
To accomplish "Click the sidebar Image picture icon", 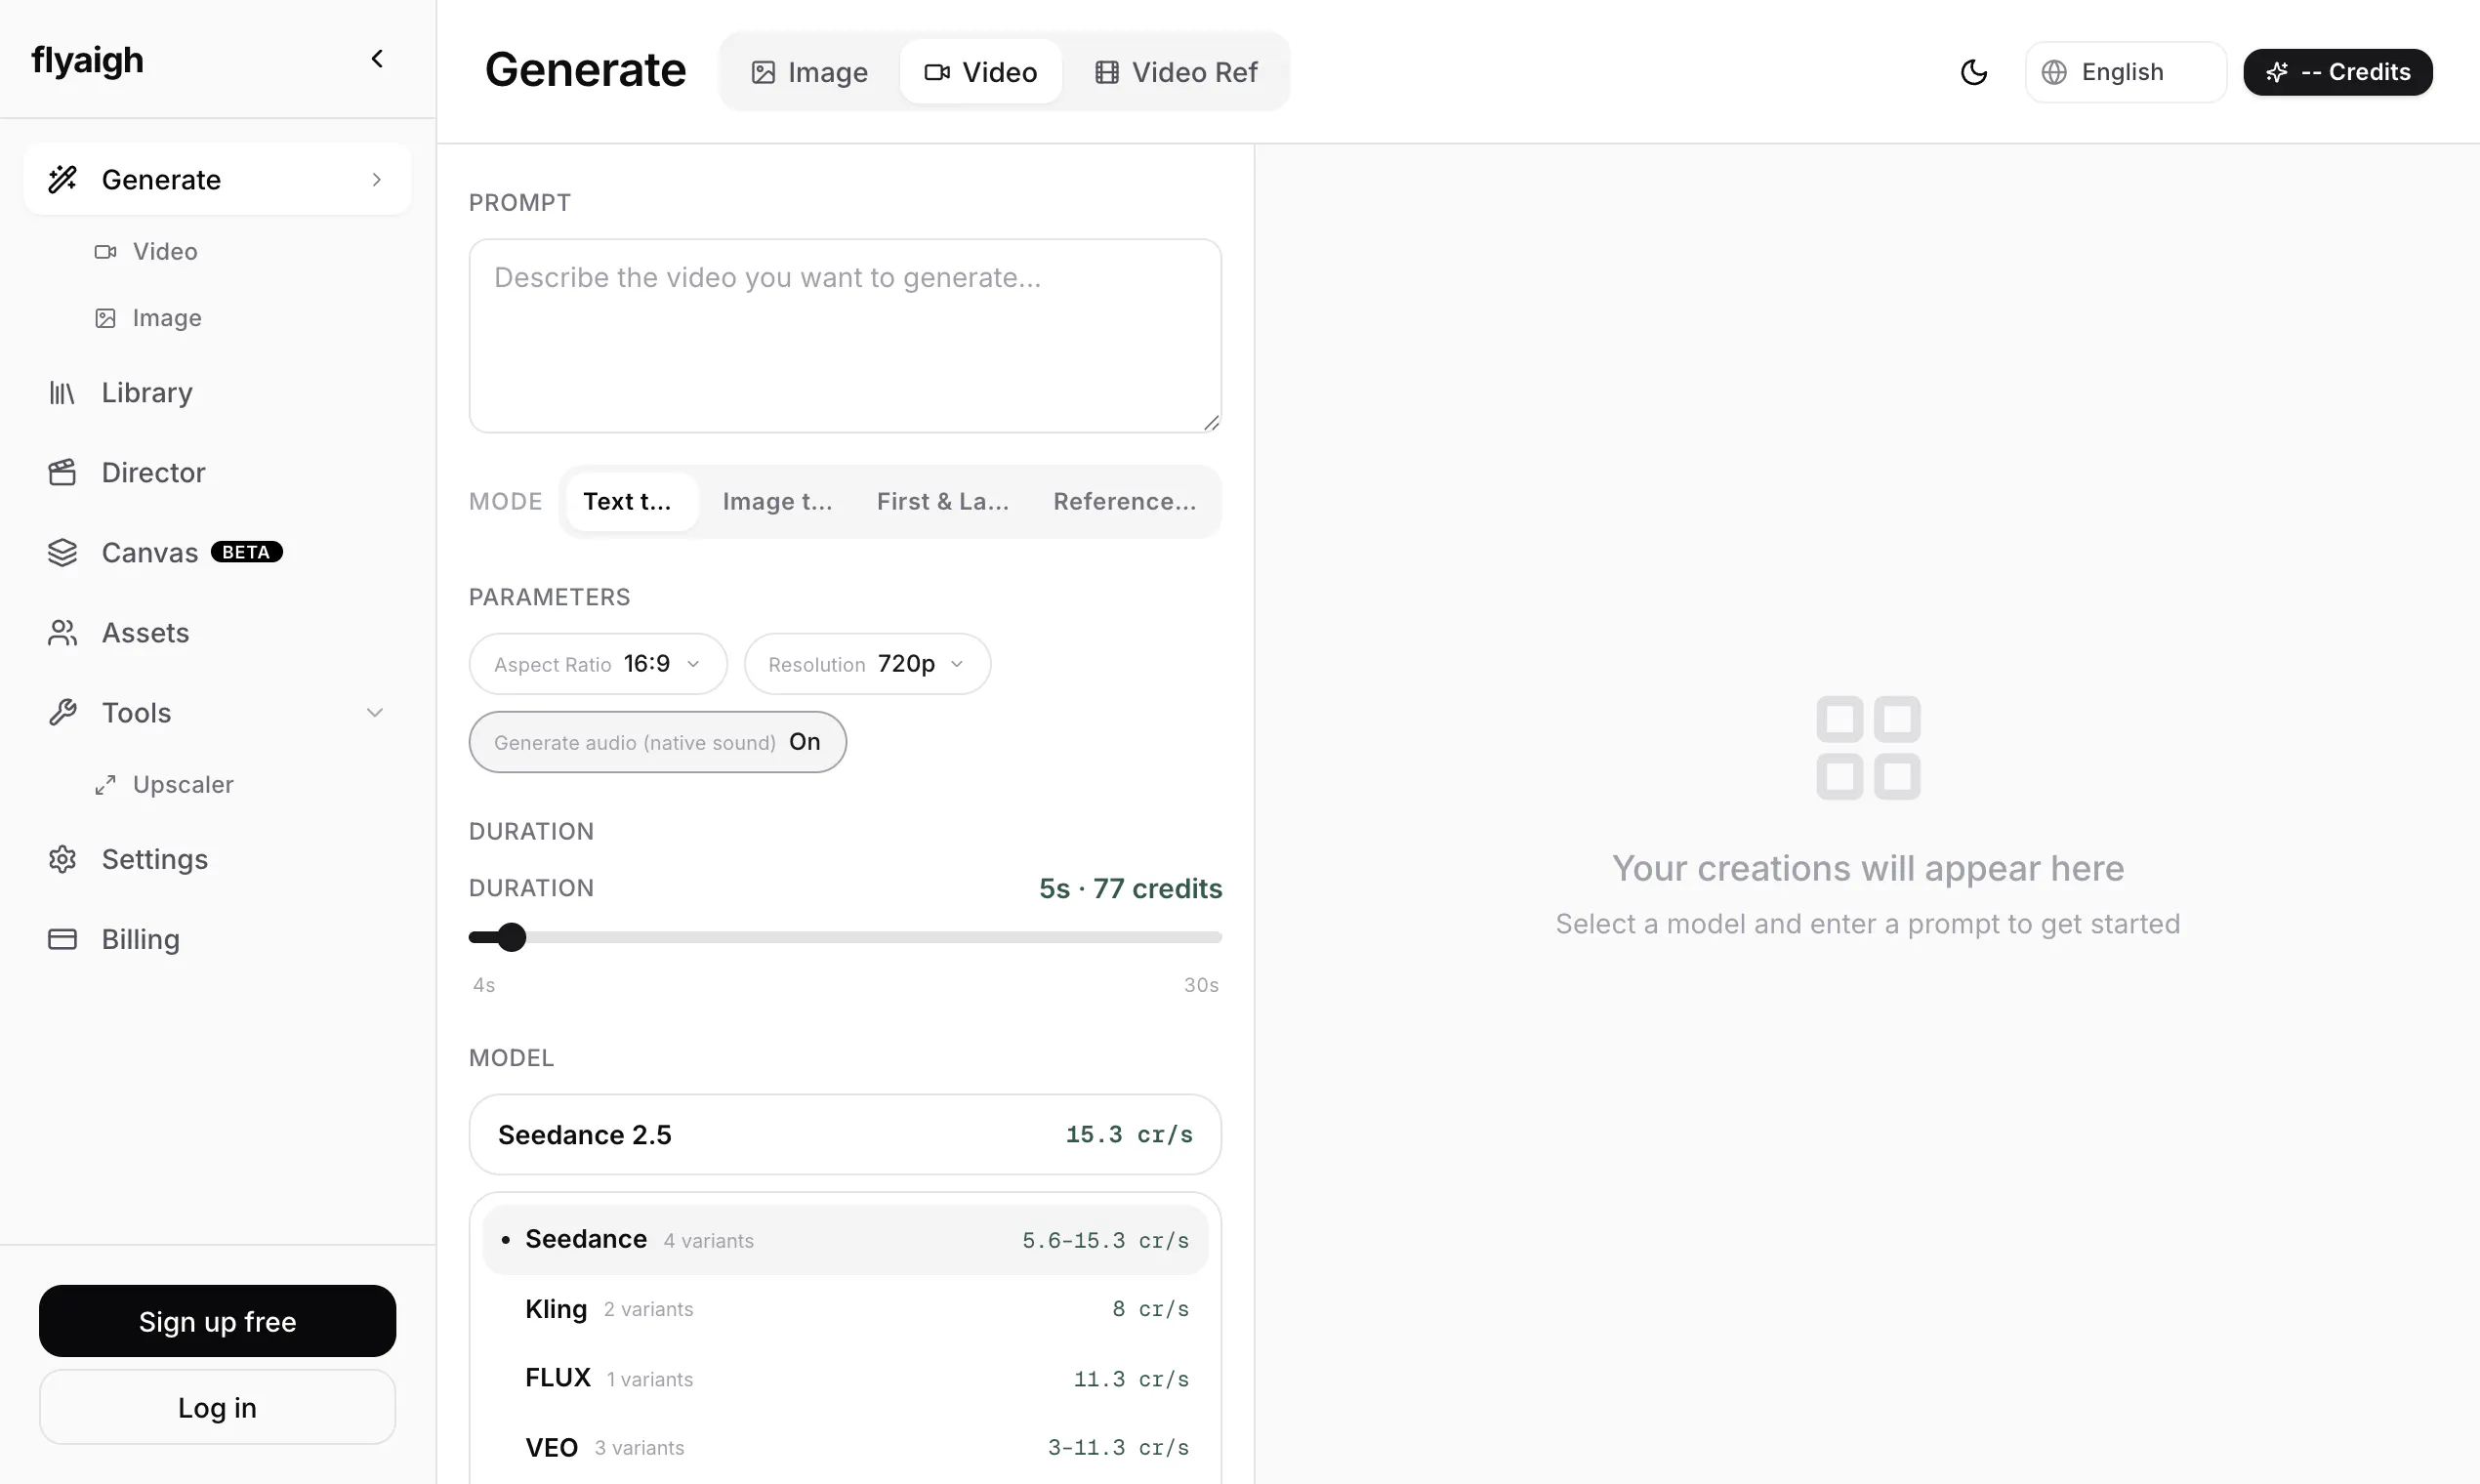I will click(105, 318).
